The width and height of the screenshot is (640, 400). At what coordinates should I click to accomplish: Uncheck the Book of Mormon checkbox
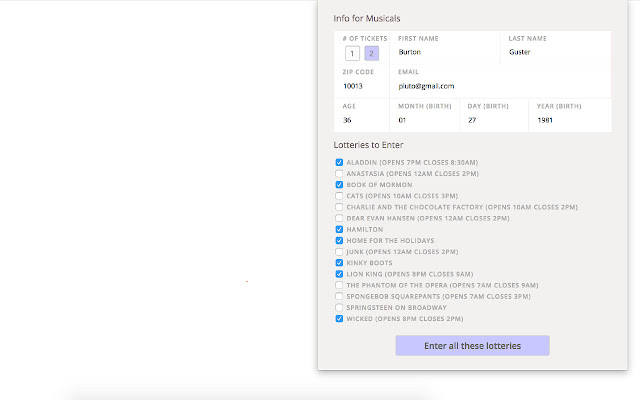click(339, 185)
